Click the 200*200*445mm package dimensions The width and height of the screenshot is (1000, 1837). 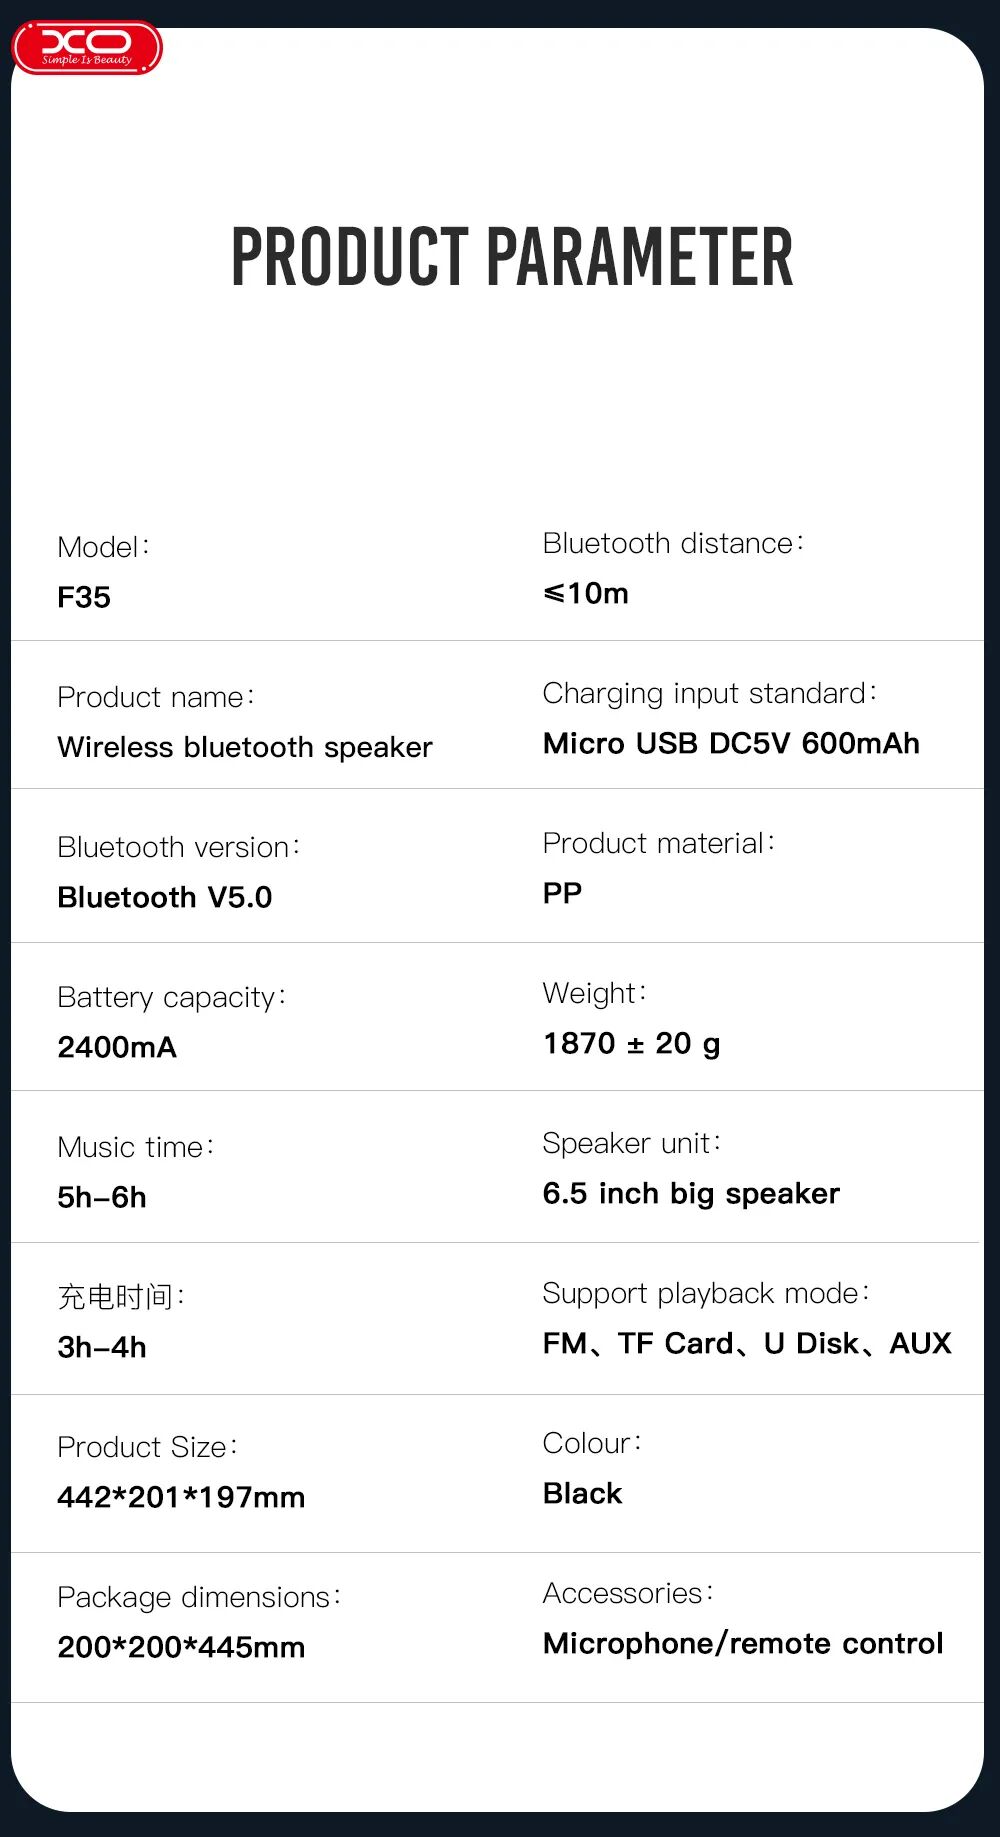(181, 1647)
